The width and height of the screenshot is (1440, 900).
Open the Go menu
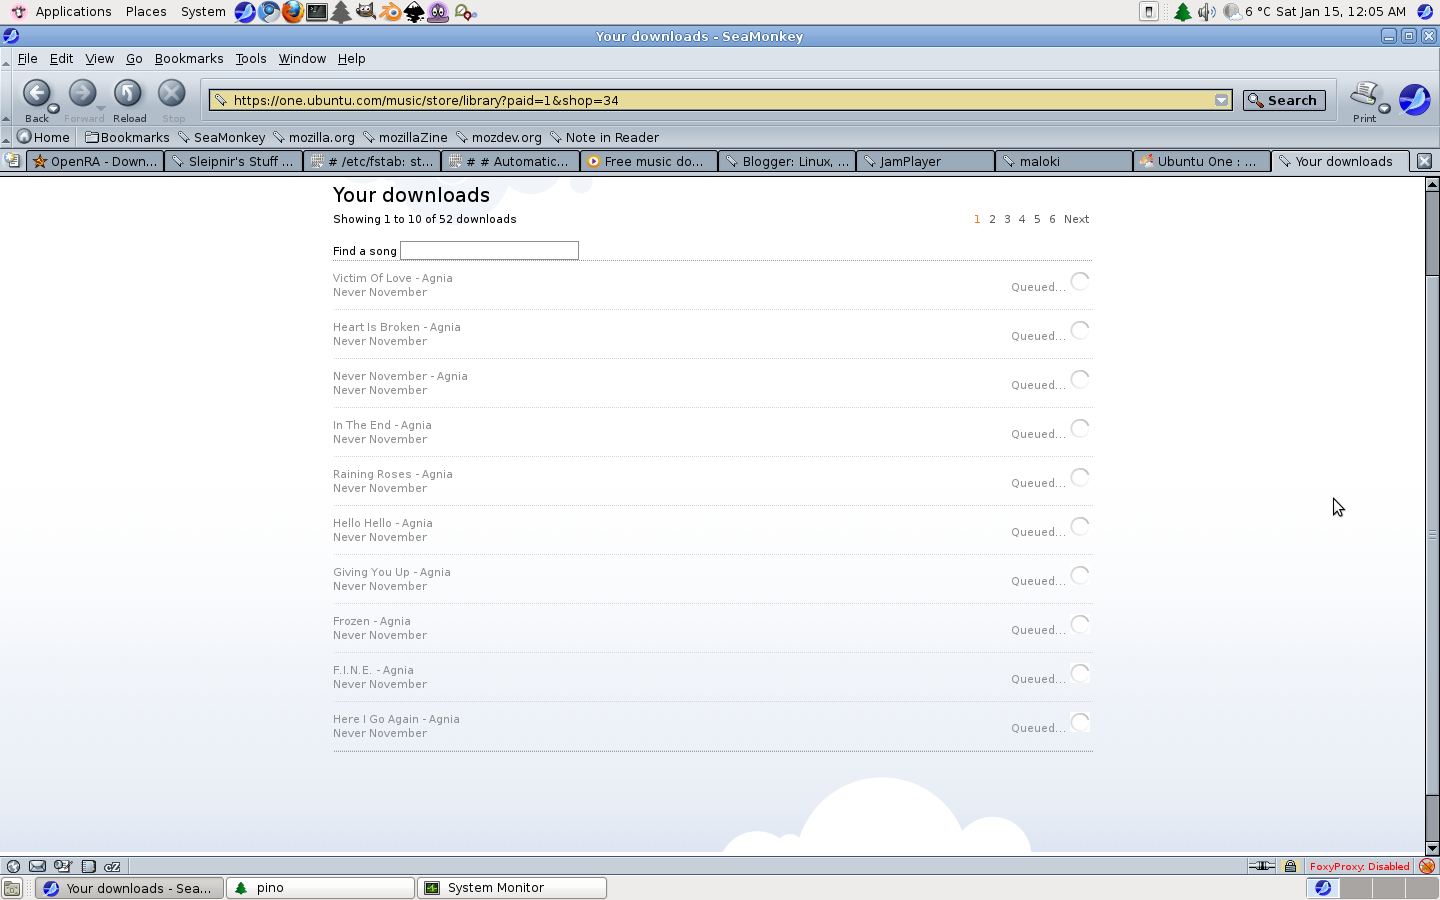point(134,59)
